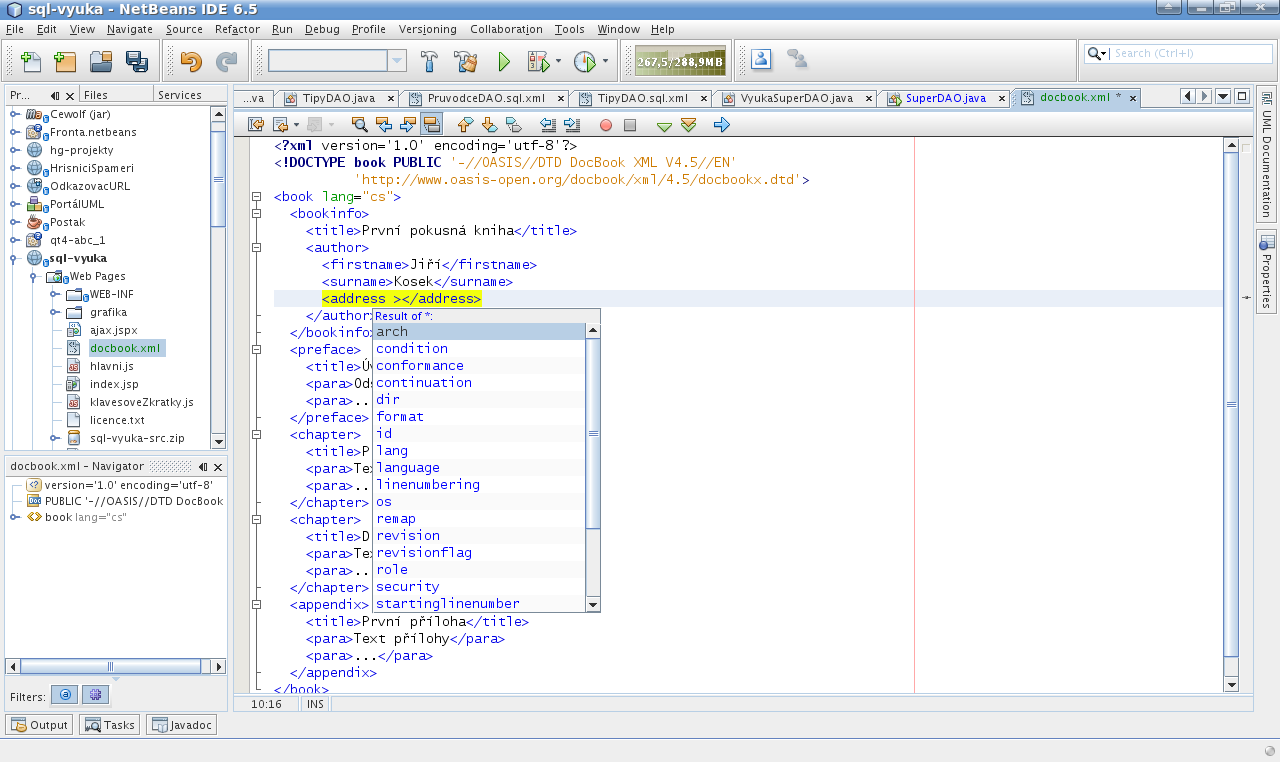Open the UML Documentation side panel

point(1267,155)
